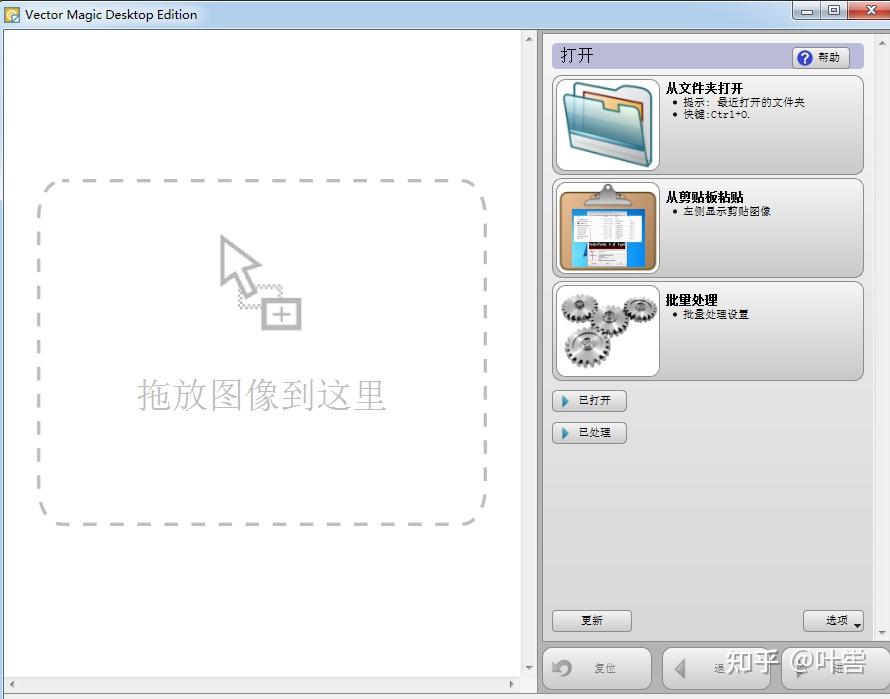This screenshot has height=699, width=890.
Task: Expand the 已处理 (processed) list
Action: (x=589, y=433)
